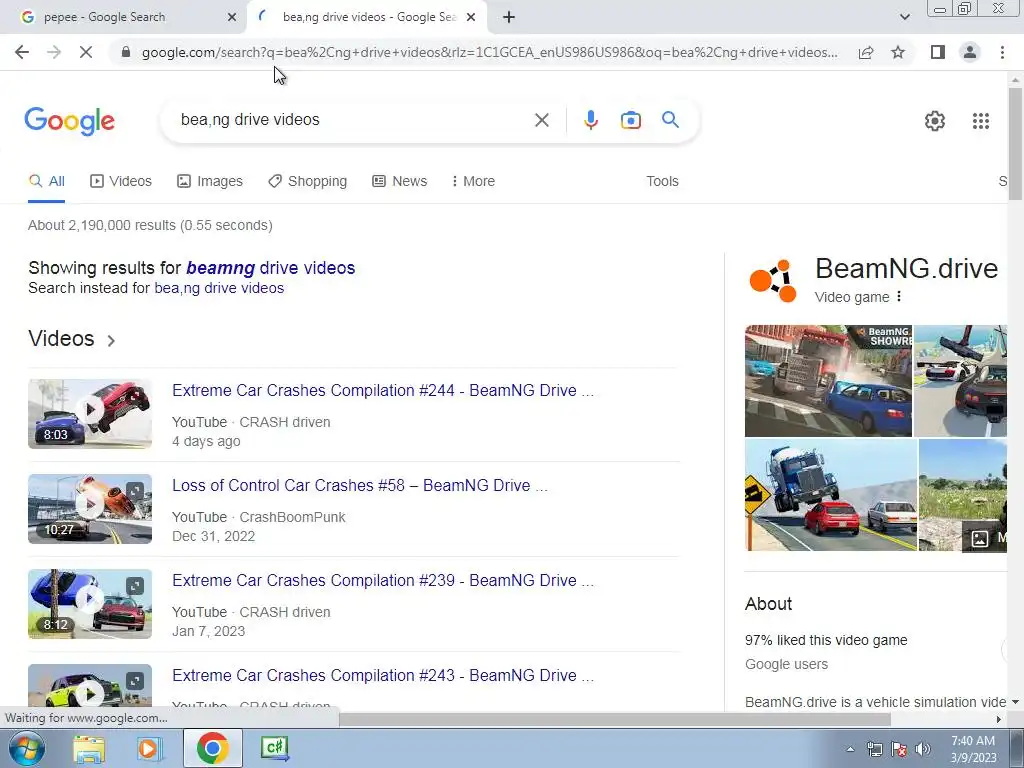Select the All results tab

pos(46,182)
